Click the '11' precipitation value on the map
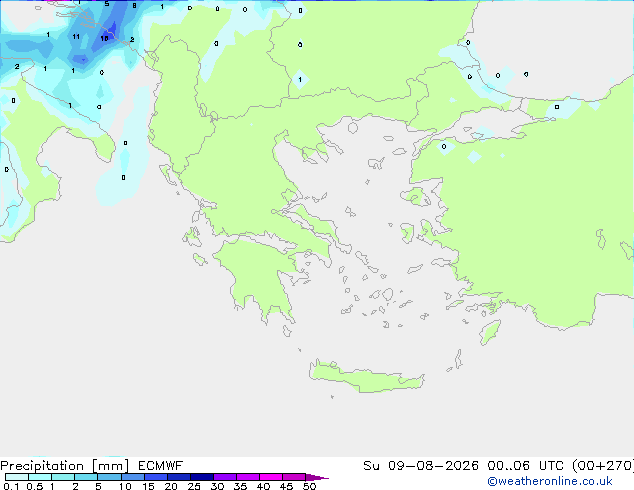 click(76, 37)
